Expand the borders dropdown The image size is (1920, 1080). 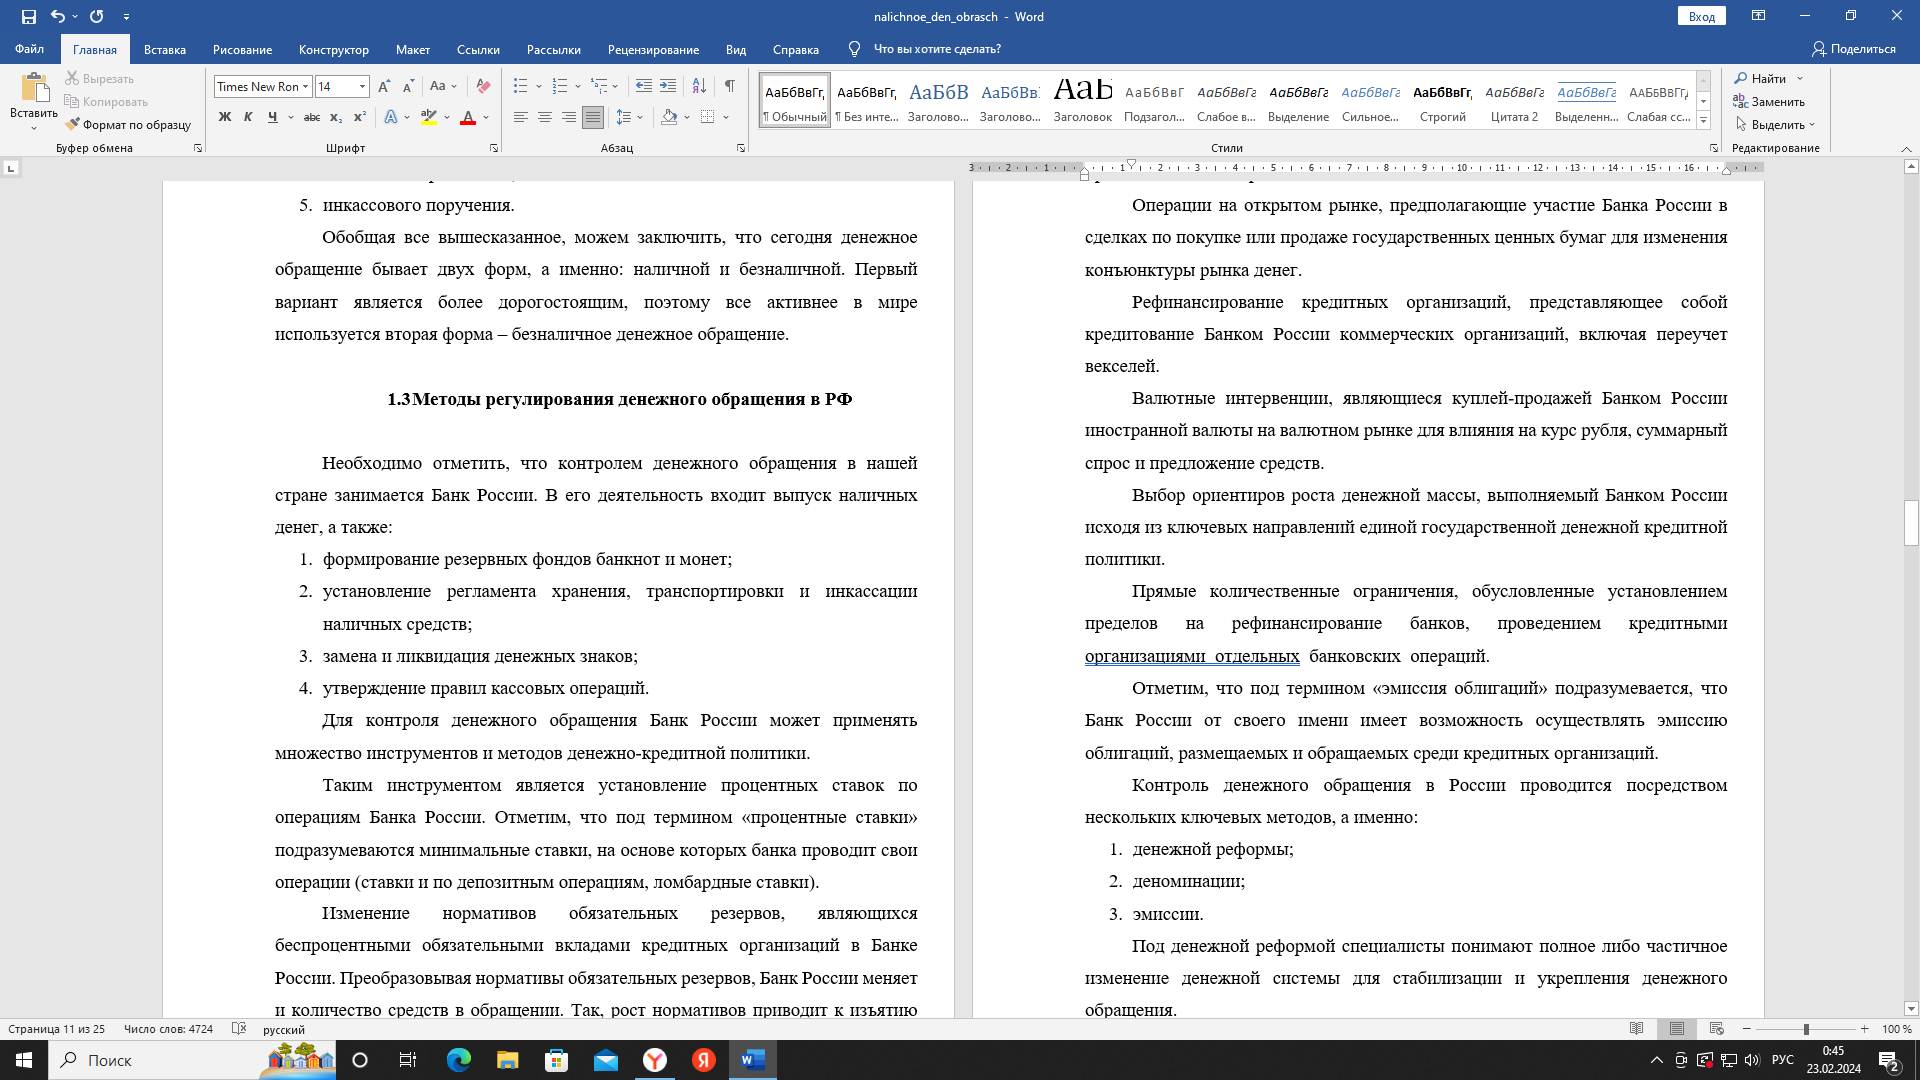(726, 117)
